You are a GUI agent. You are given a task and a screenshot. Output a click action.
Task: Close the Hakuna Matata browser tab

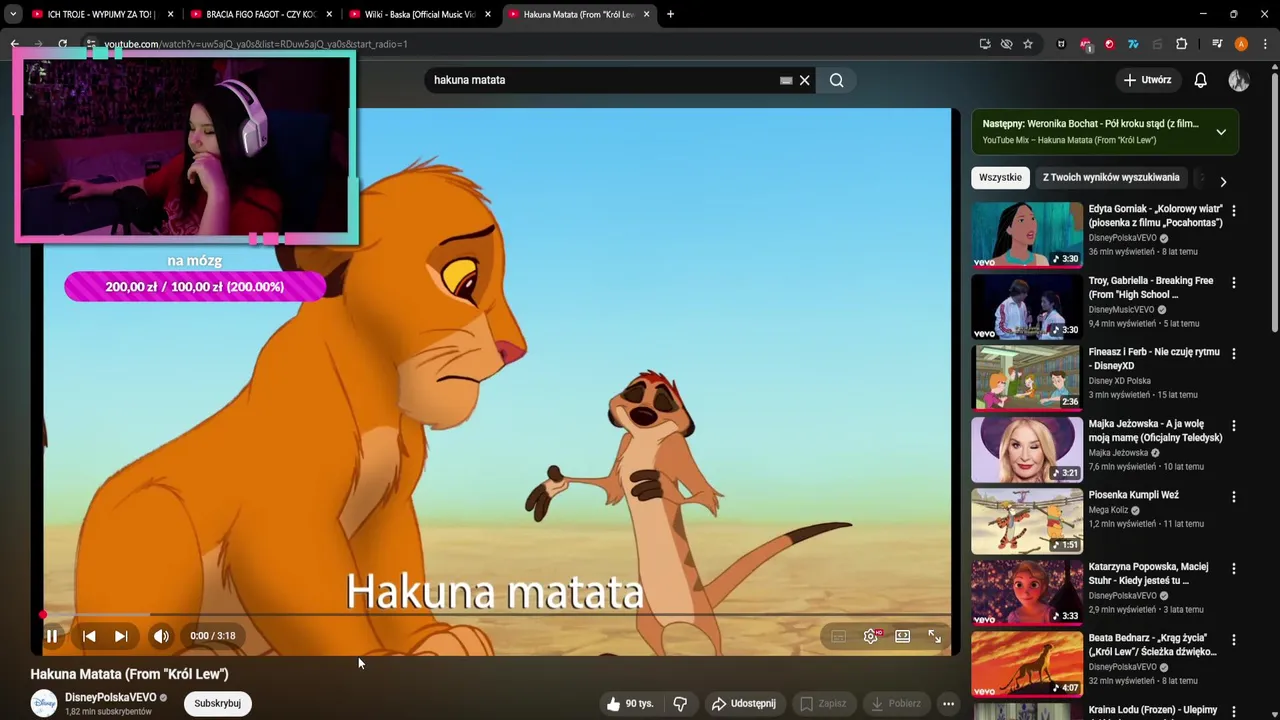[646, 14]
